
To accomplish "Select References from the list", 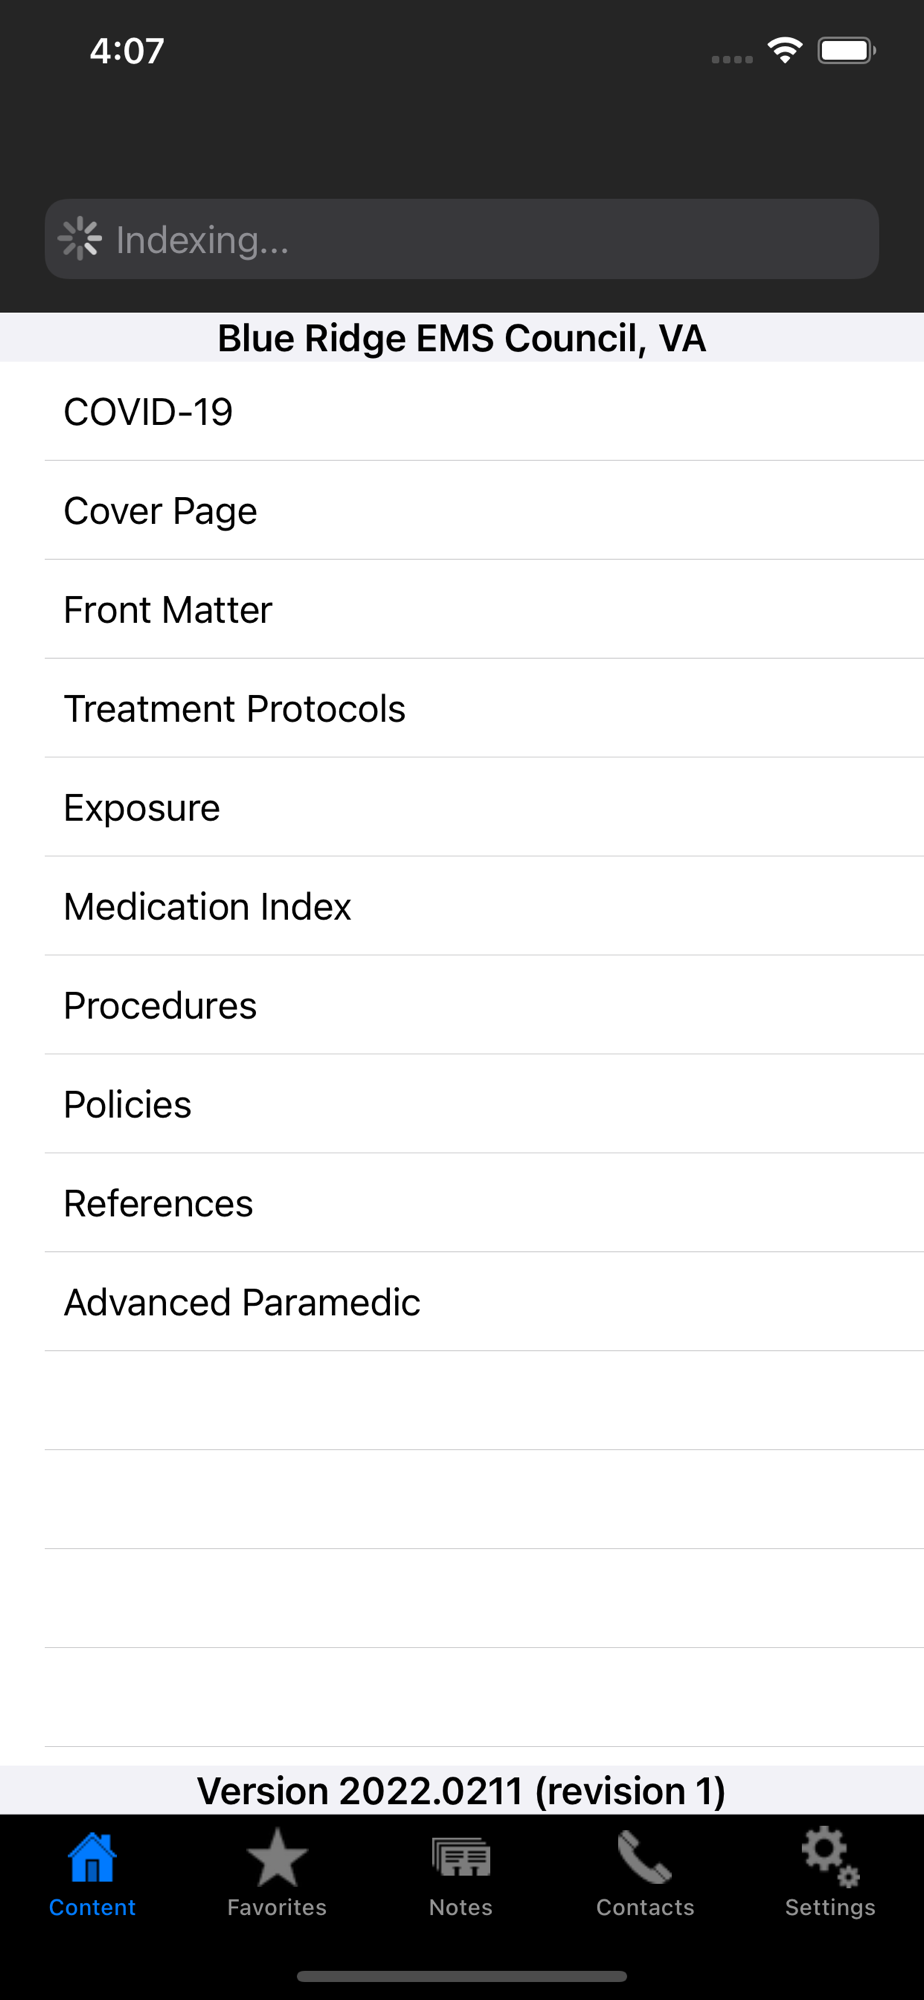I will point(158,1204).
